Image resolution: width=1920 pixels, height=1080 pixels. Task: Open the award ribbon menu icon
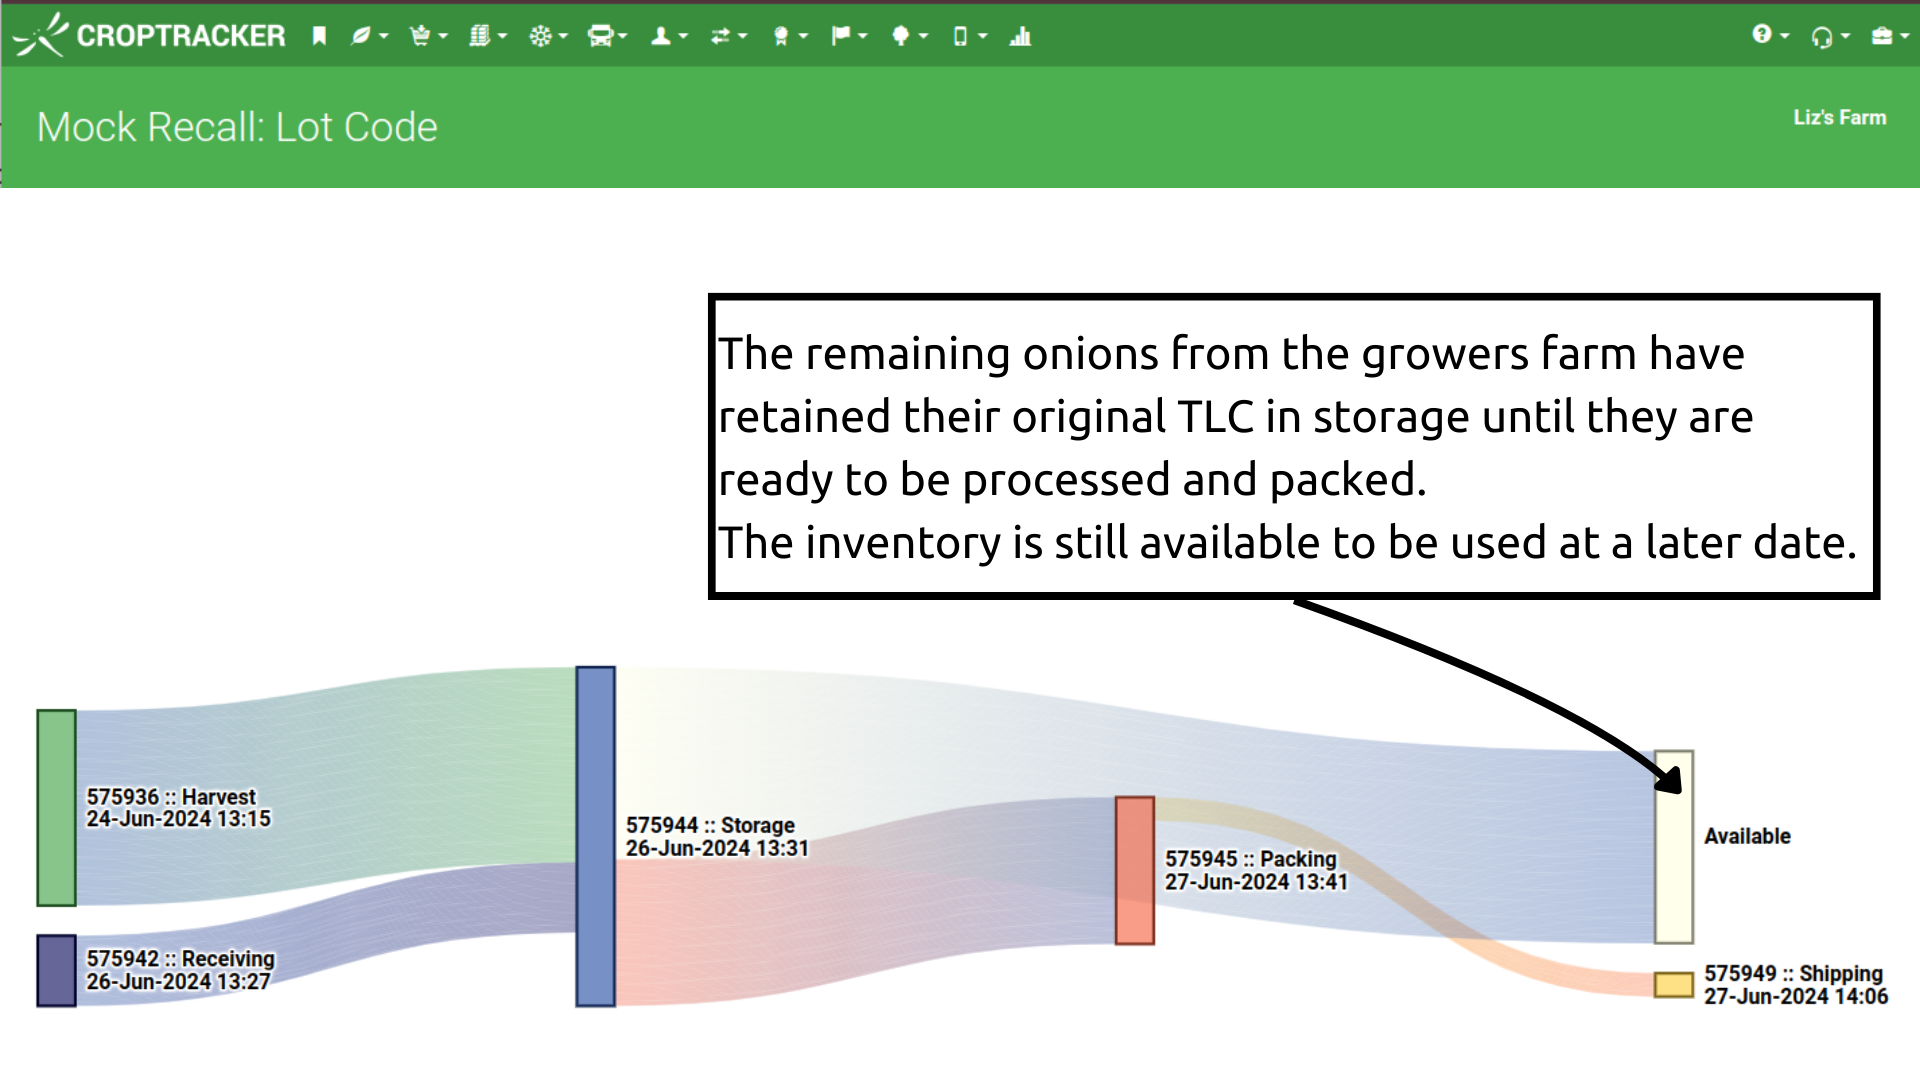point(781,37)
